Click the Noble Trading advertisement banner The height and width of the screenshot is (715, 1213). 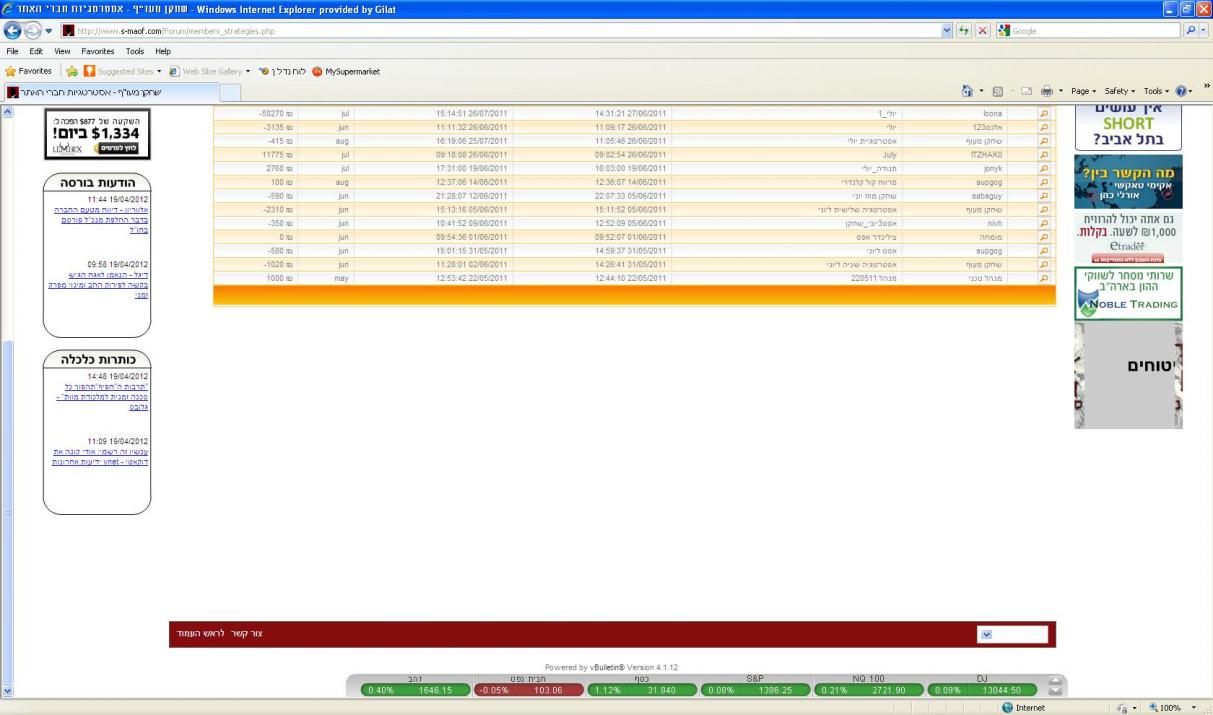click(1128, 294)
